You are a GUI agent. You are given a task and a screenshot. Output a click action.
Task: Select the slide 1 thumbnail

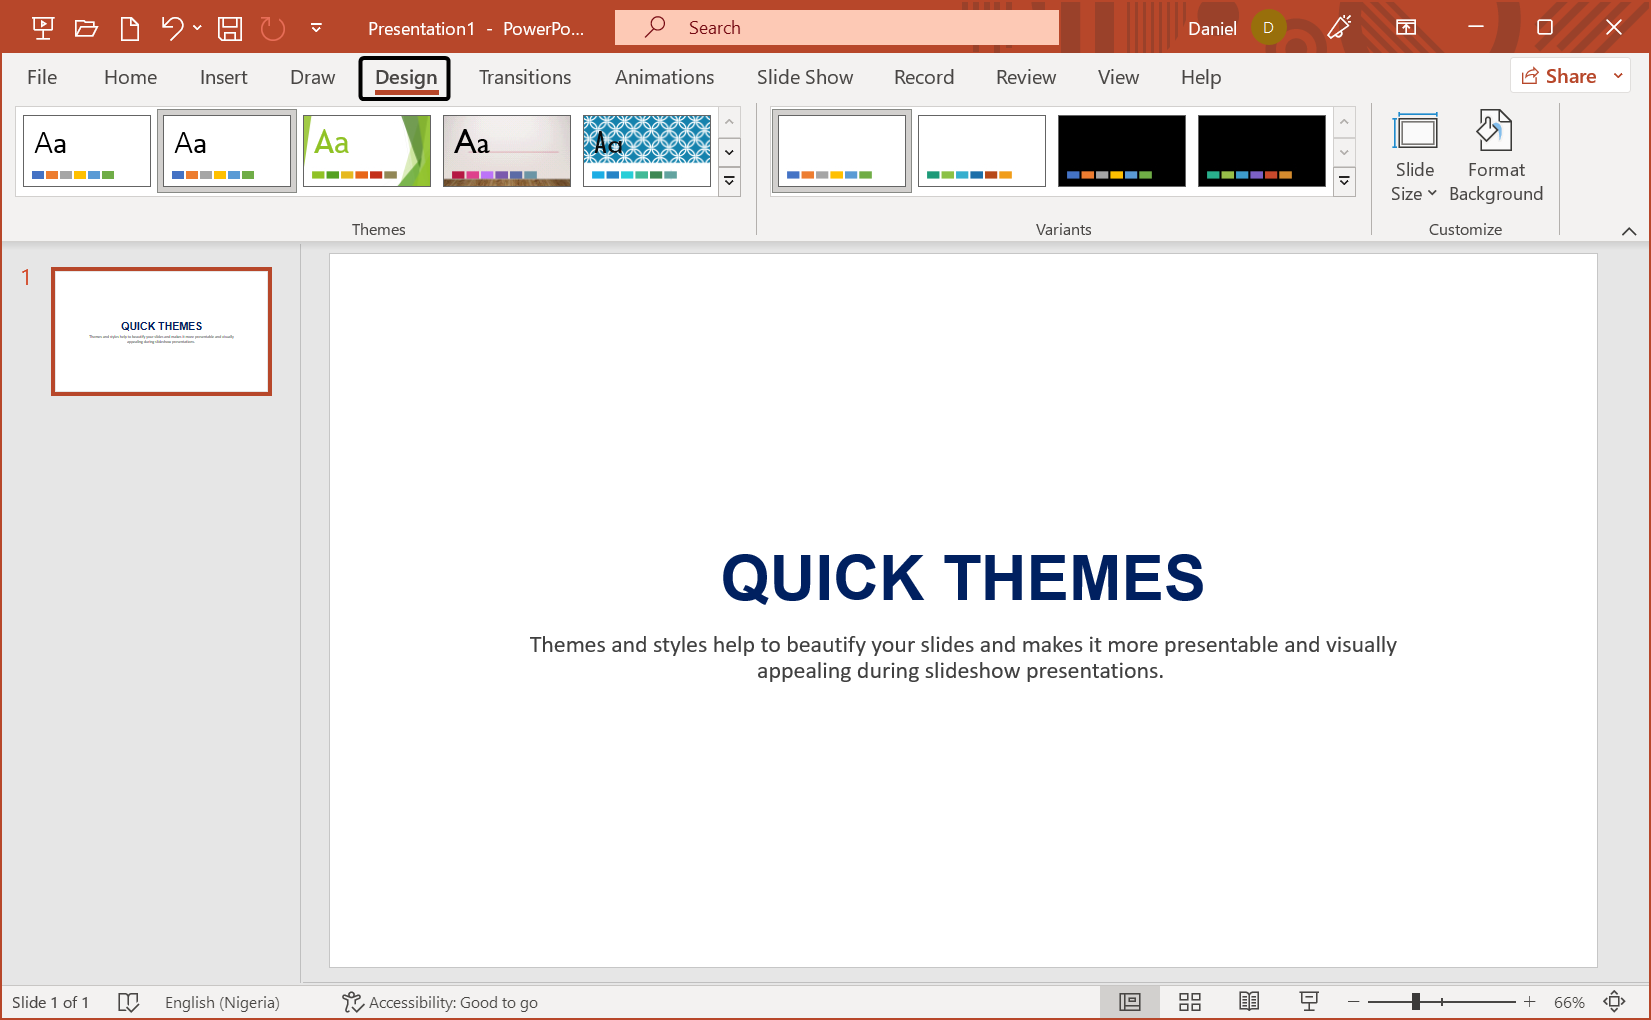click(x=161, y=331)
